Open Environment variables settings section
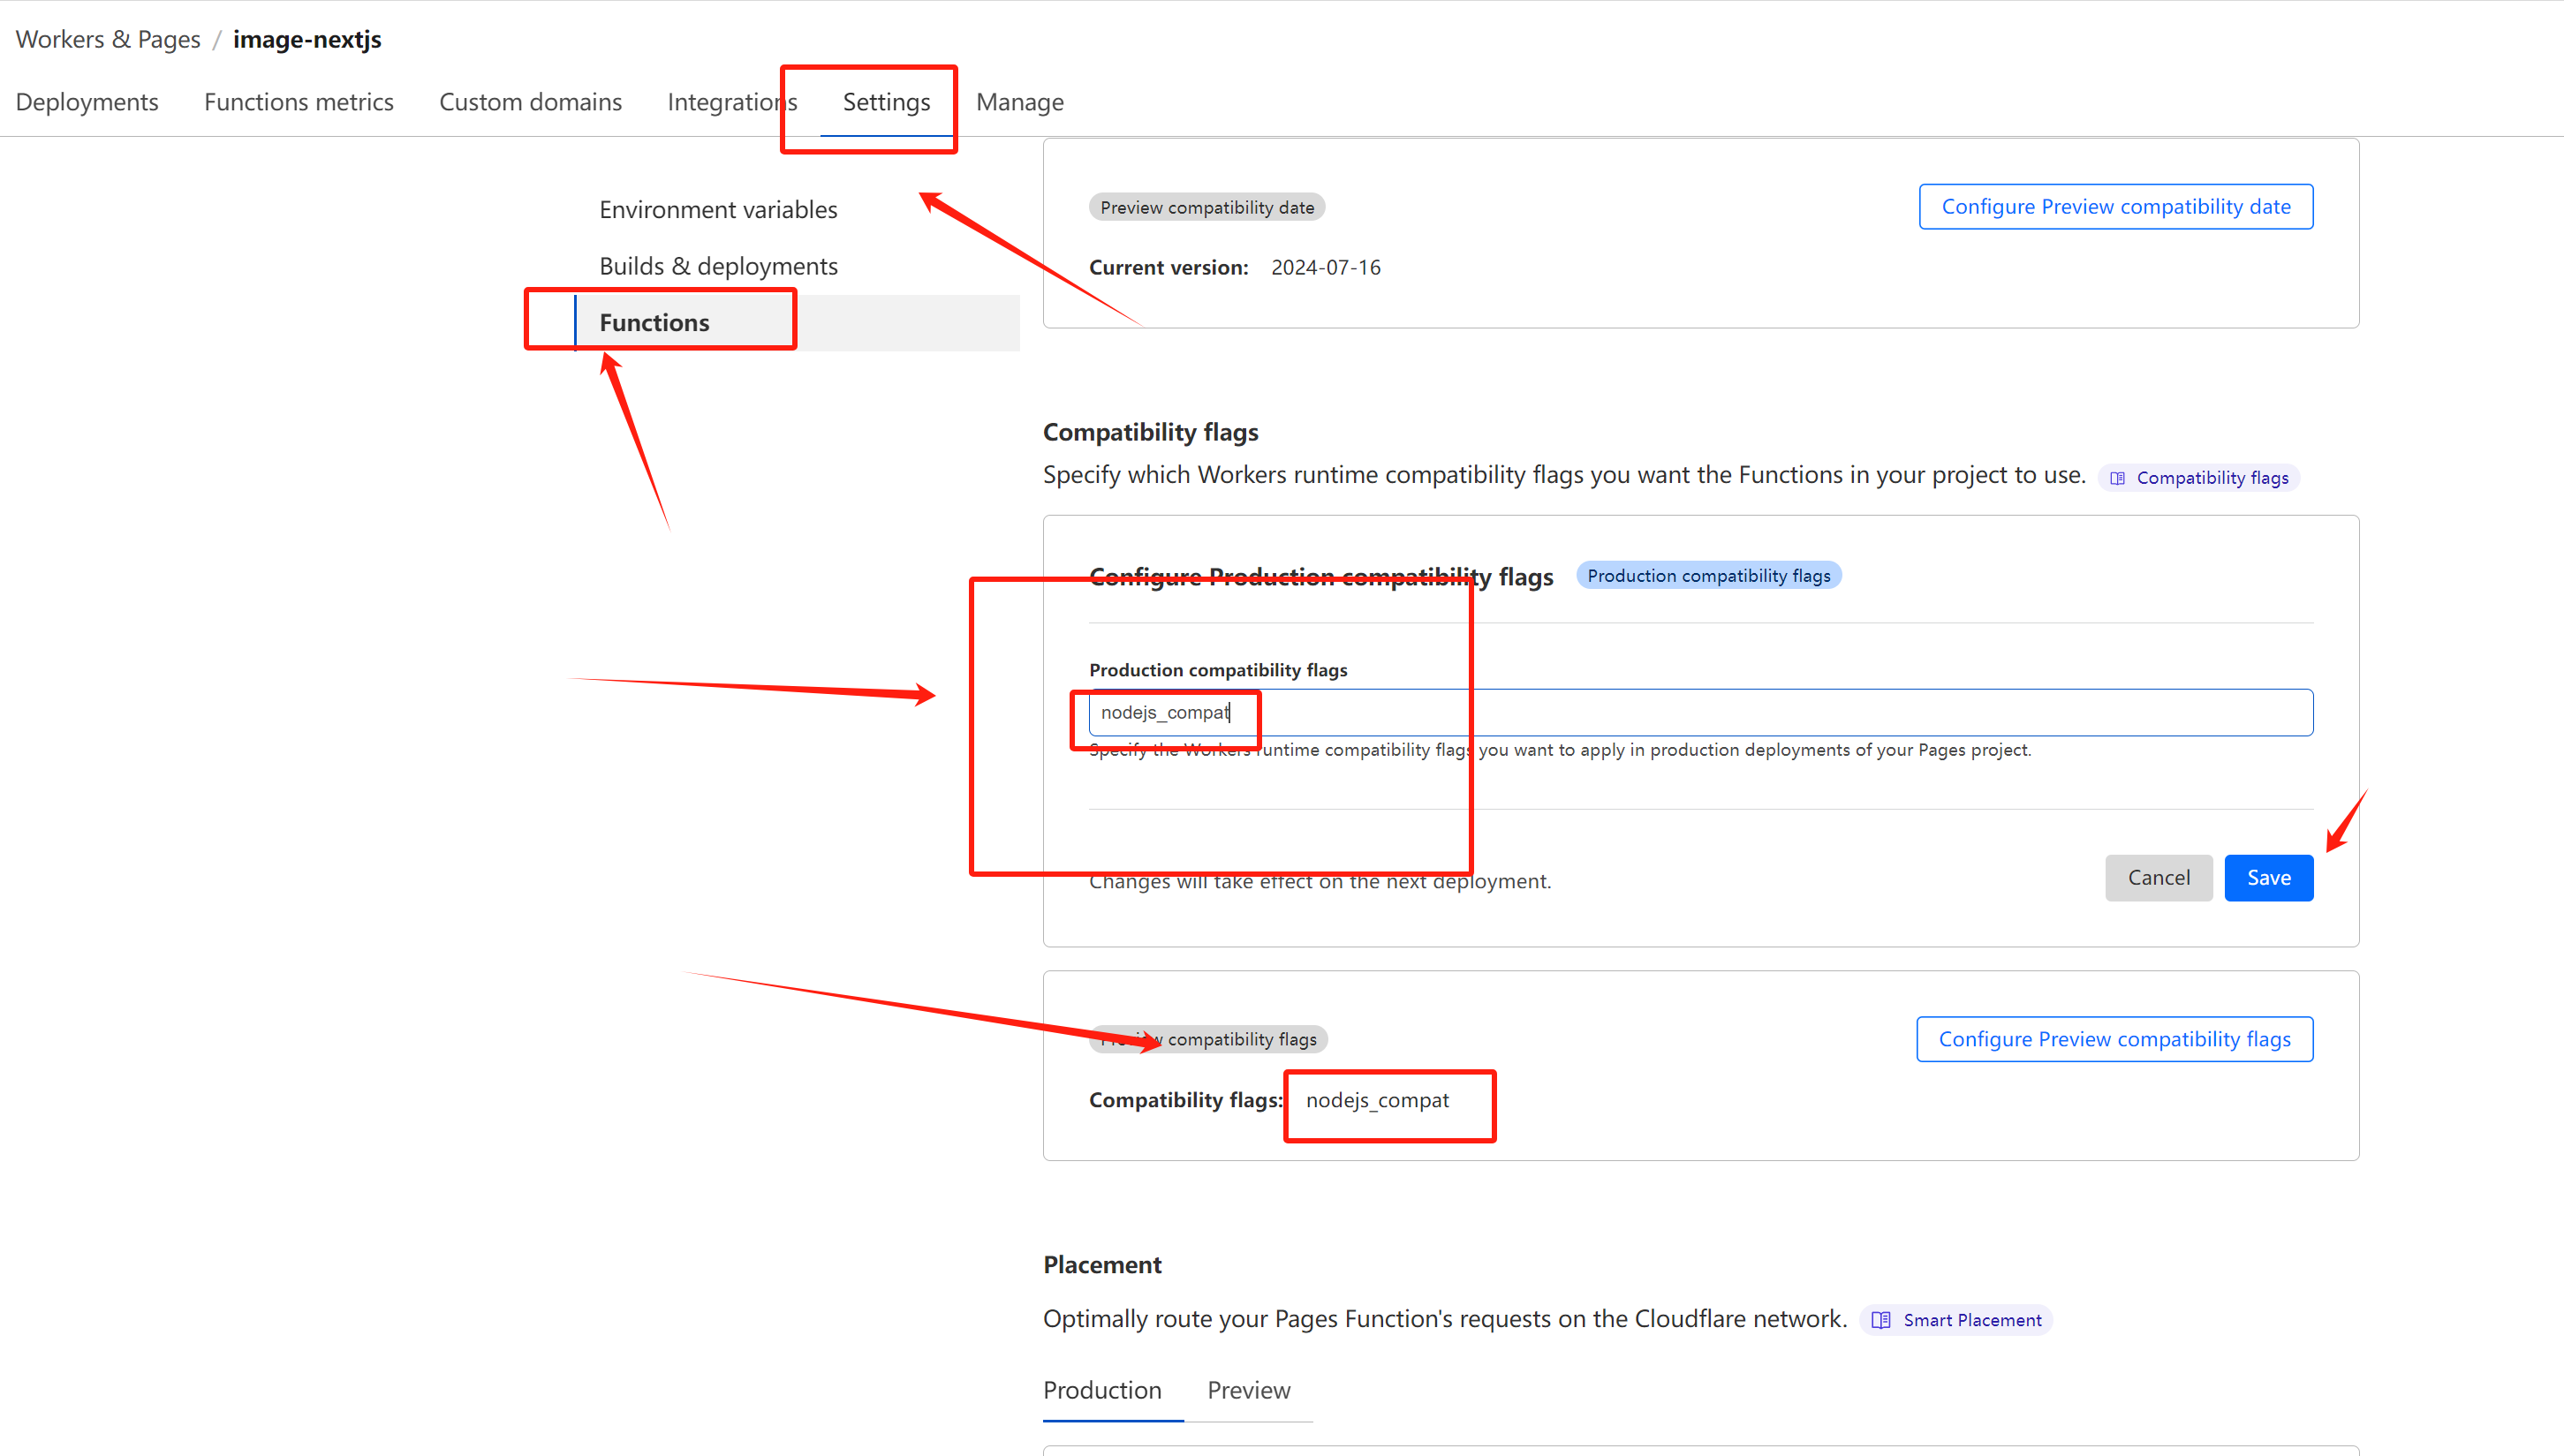The height and width of the screenshot is (1456, 2564). coord(718,209)
